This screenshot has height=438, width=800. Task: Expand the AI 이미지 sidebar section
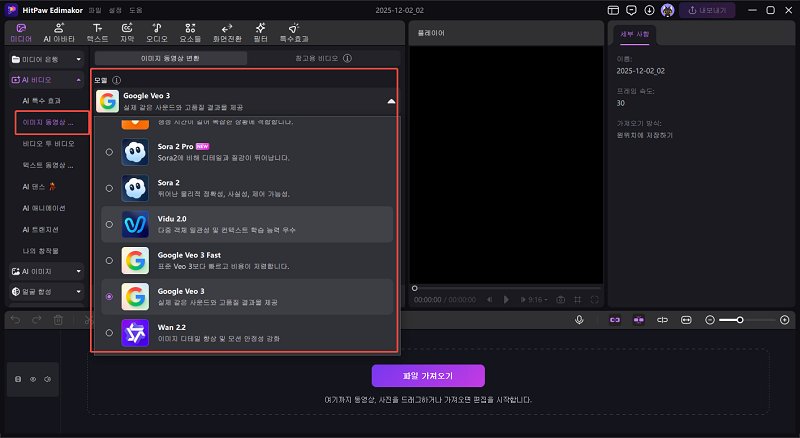click(x=46, y=271)
